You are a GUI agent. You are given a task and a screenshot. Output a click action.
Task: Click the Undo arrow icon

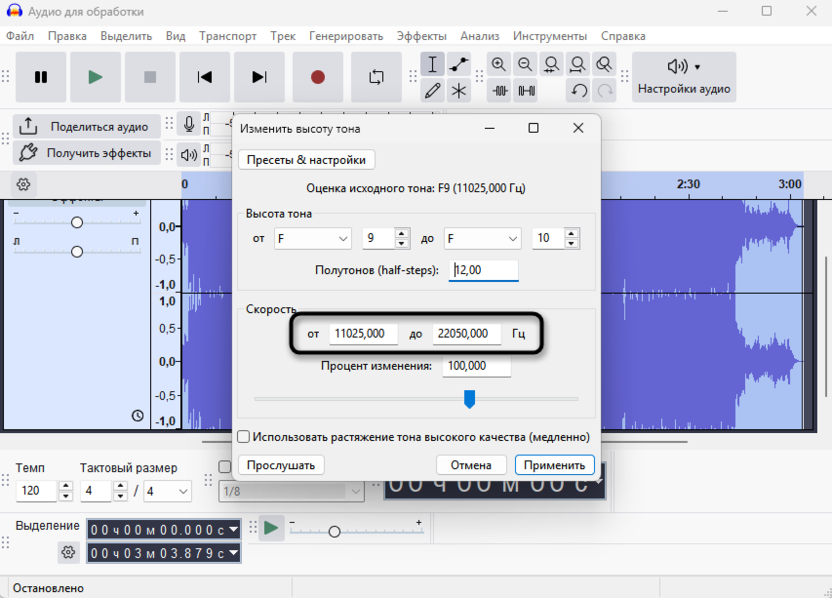click(x=578, y=91)
